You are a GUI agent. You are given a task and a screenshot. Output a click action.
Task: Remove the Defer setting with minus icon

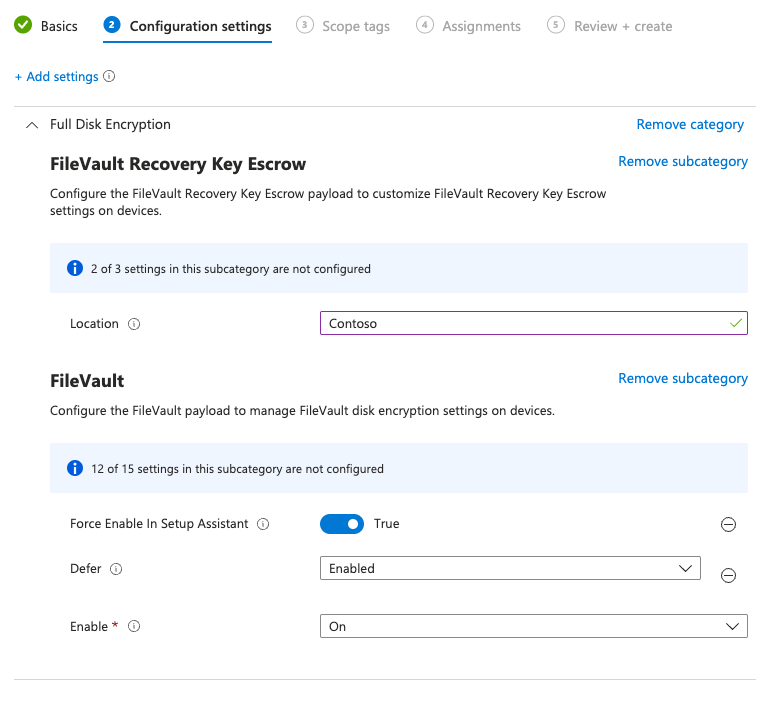pyautogui.click(x=729, y=575)
